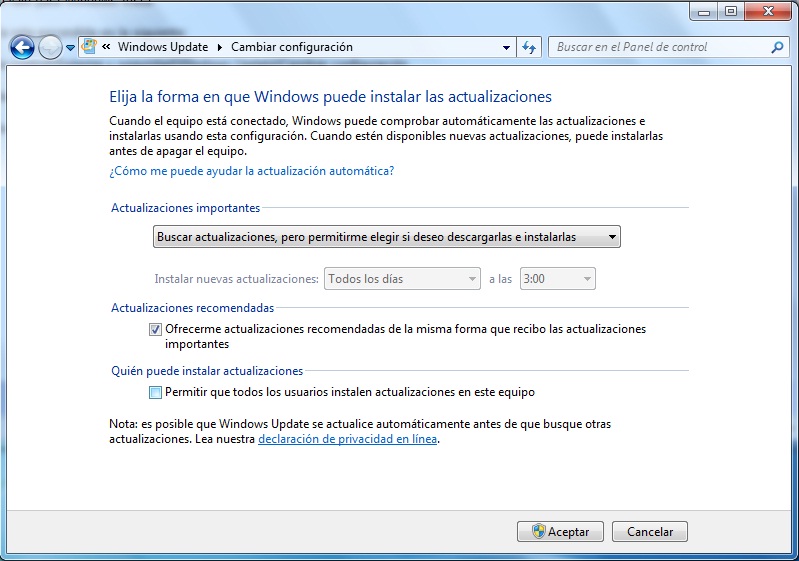This screenshot has height=561, width=799.
Task: Click the heading Elija la forma en que Windows
Action: tap(330, 97)
